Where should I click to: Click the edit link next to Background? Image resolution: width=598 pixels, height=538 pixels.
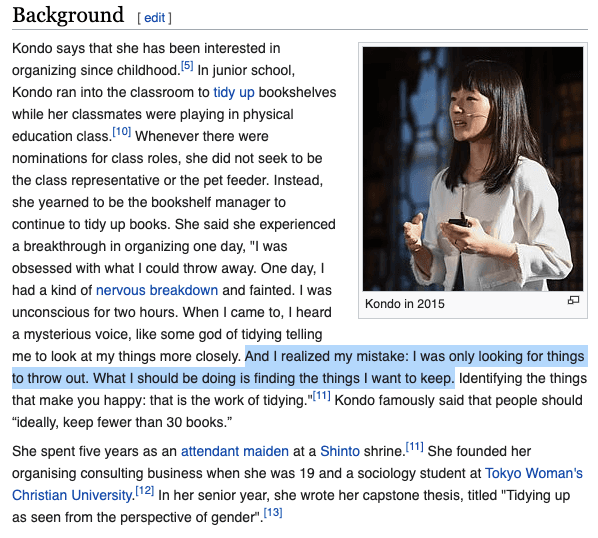tap(154, 18)
